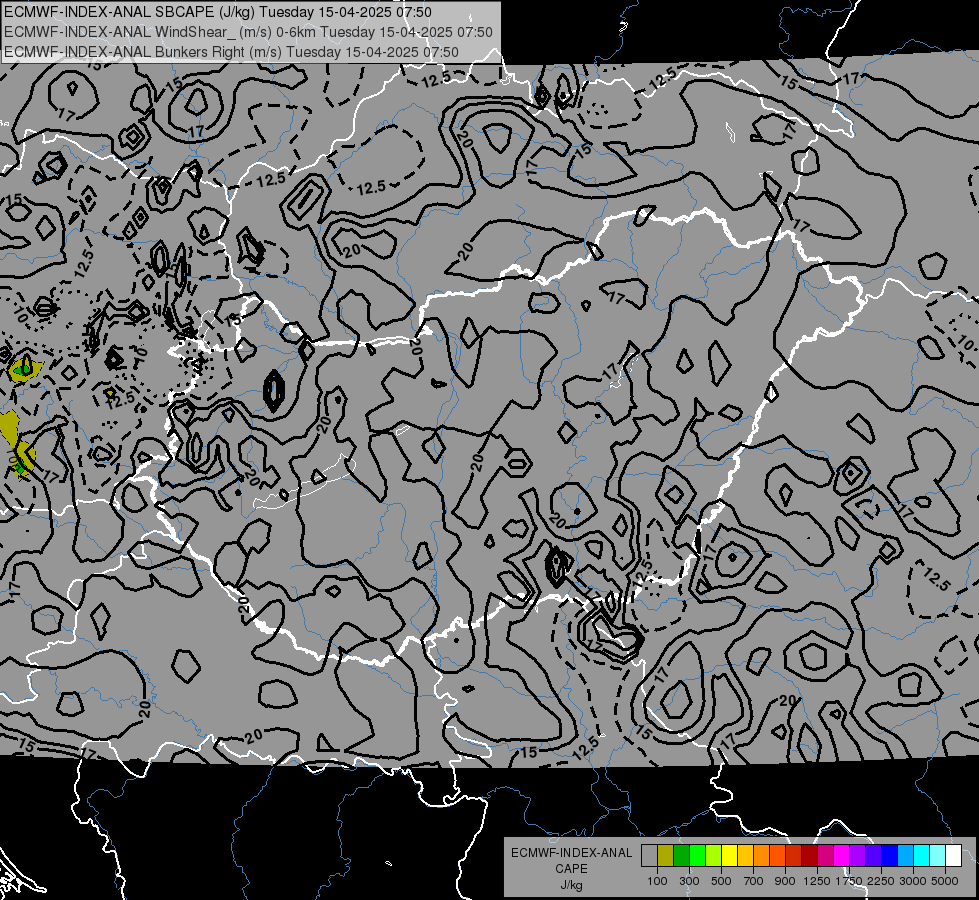Image resolution: width=979 pixels, height=900 pixels.
Task: Pick the white swatch at legend end
Action: tap(953, 856)
